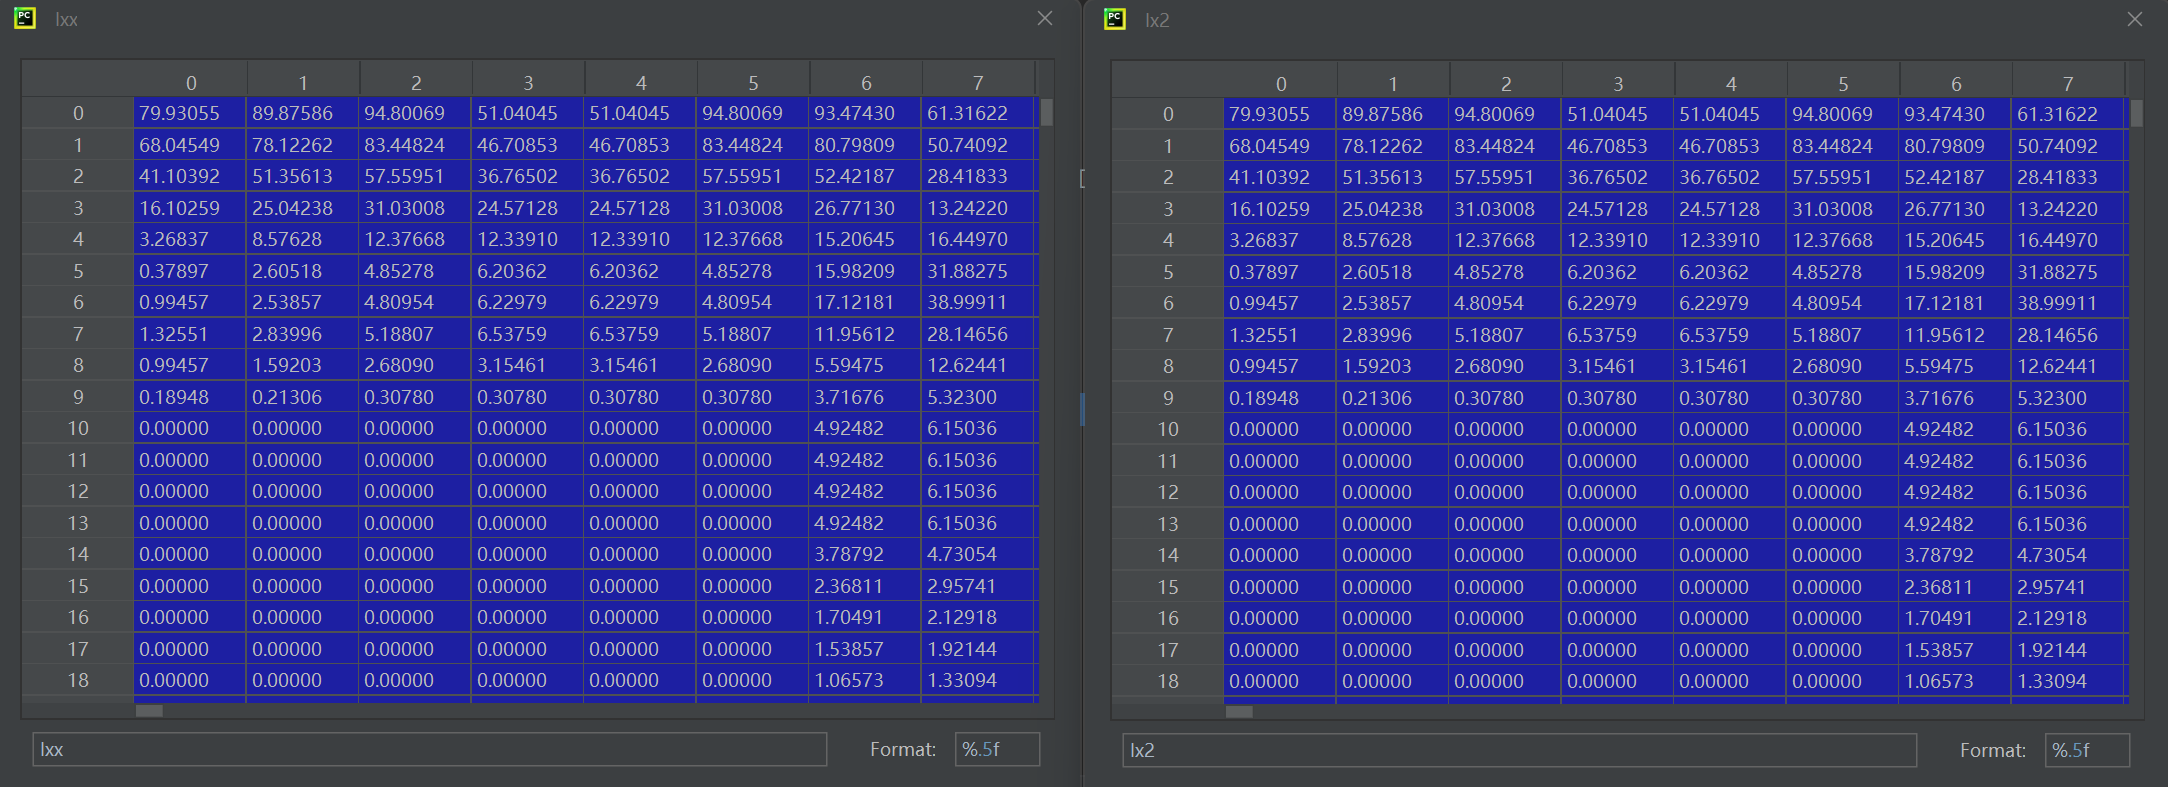Select cell 28.14656 in the Ix2 table
This screenshot has width=2168, height=787.
pyautogui.click(x=2069, y=335)
